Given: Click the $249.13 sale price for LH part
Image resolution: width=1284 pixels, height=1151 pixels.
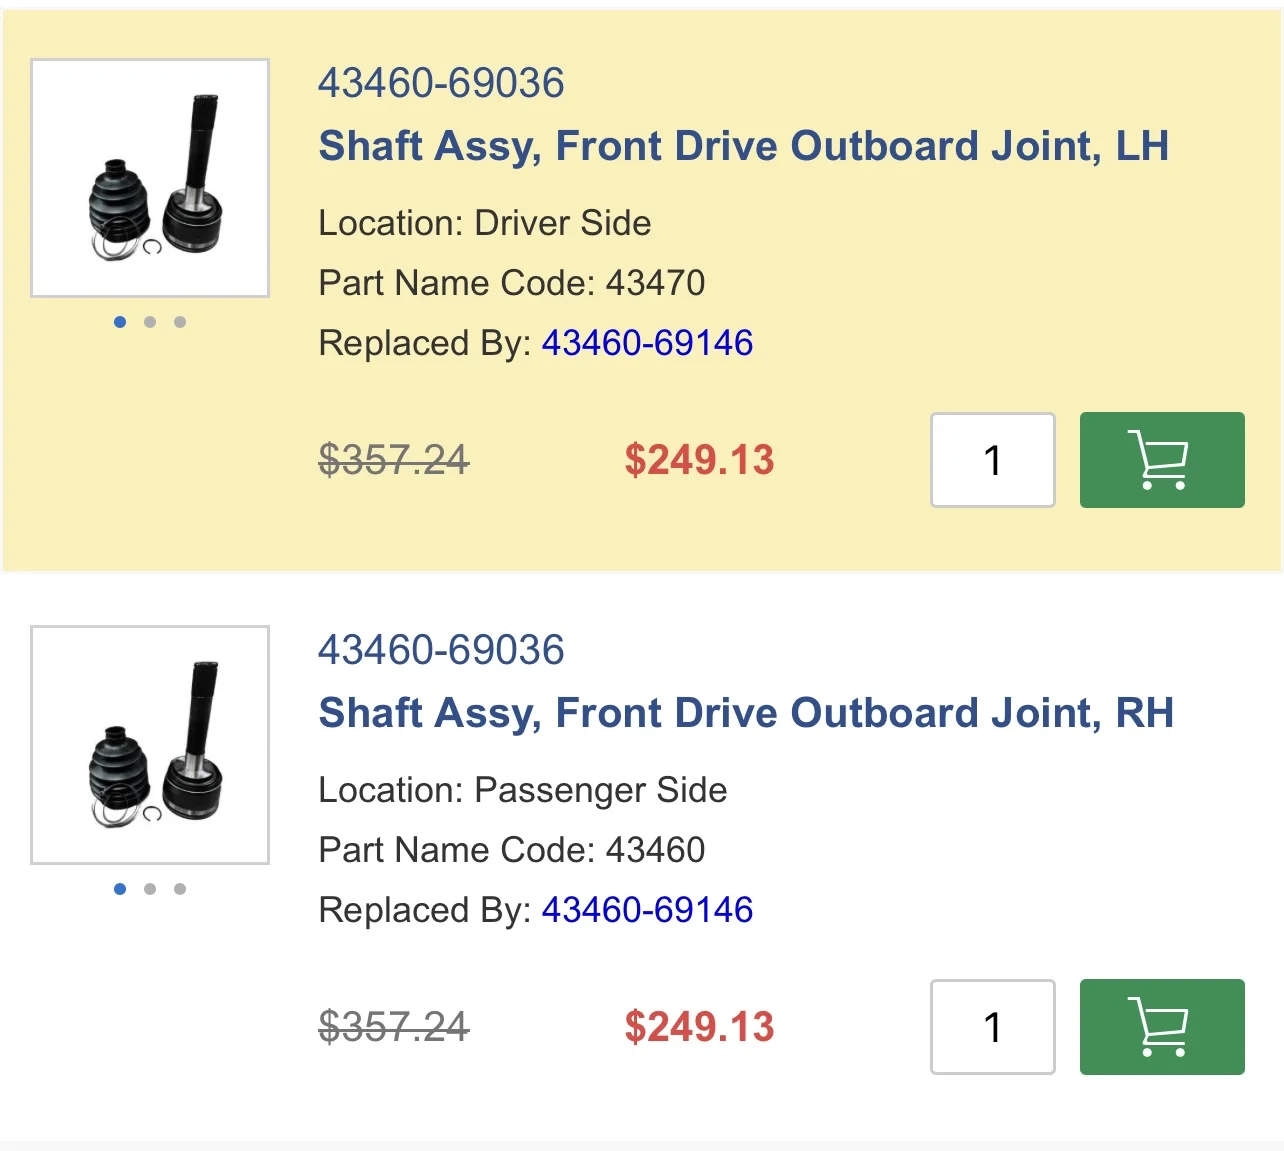Looking at the screenshot, I should (699, 460).
